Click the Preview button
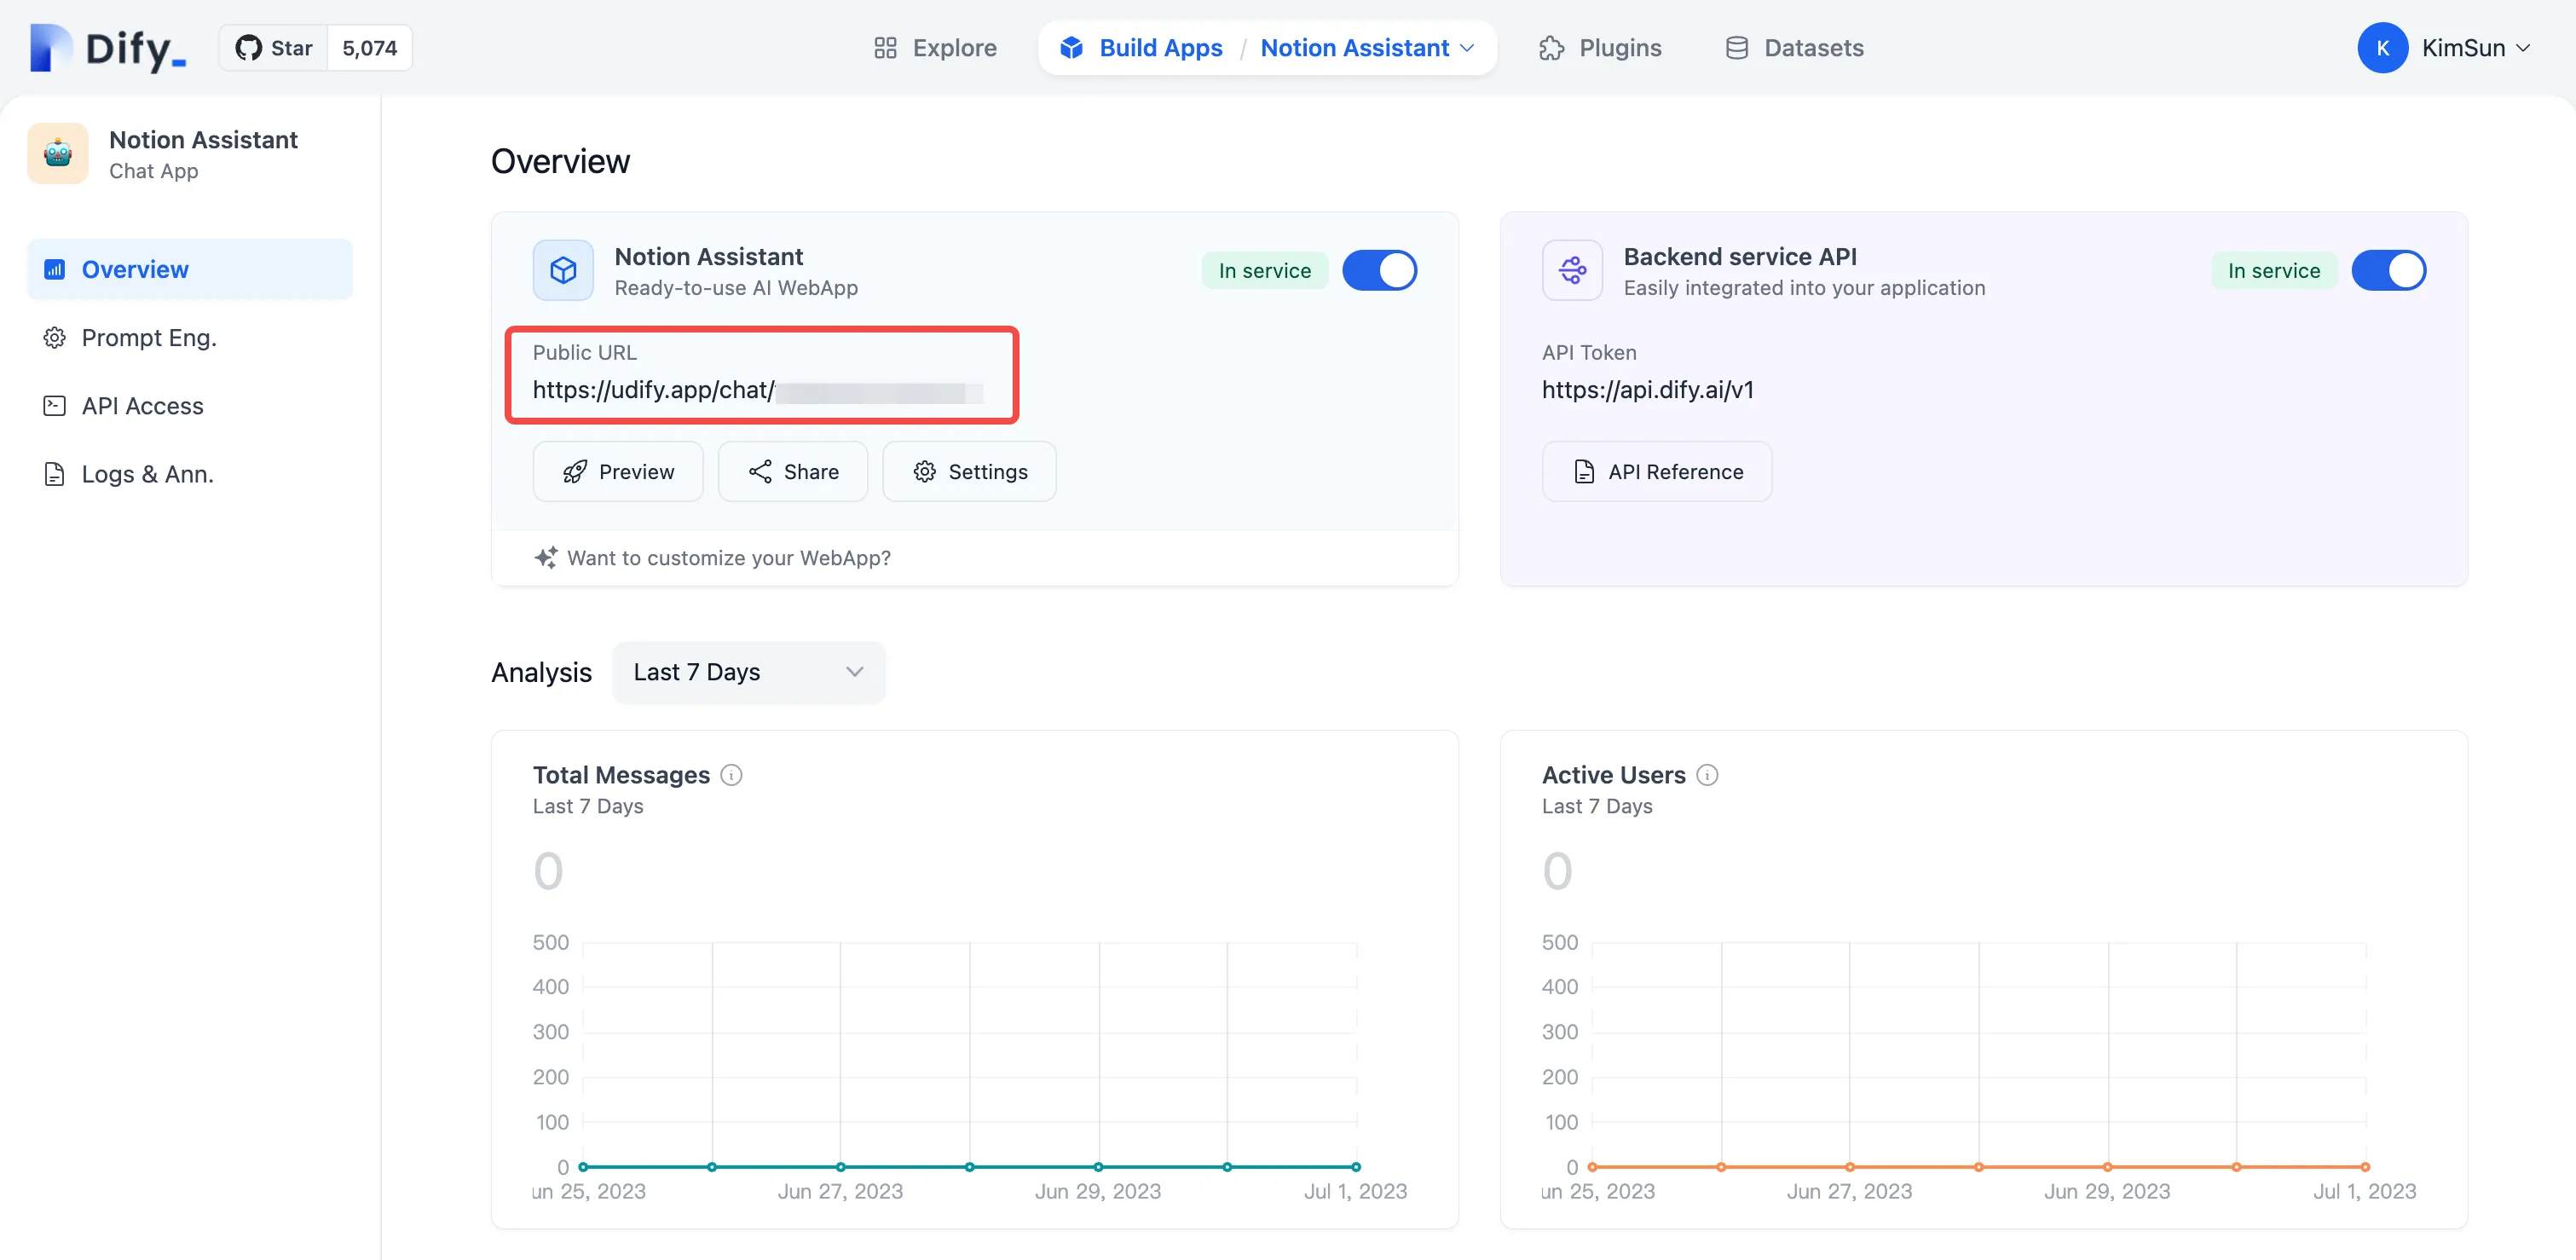This screenshot has height=1260, width=2576. pyautogui.click(x=618, y=472)
